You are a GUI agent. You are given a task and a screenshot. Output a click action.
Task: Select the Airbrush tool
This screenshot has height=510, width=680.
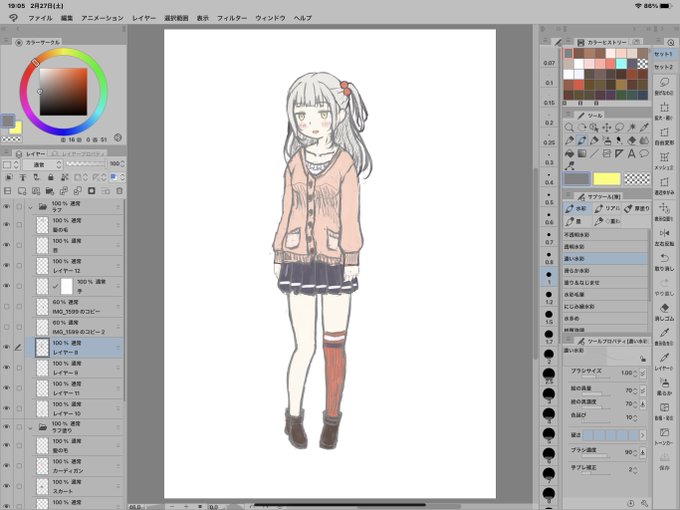pos(607,141)
